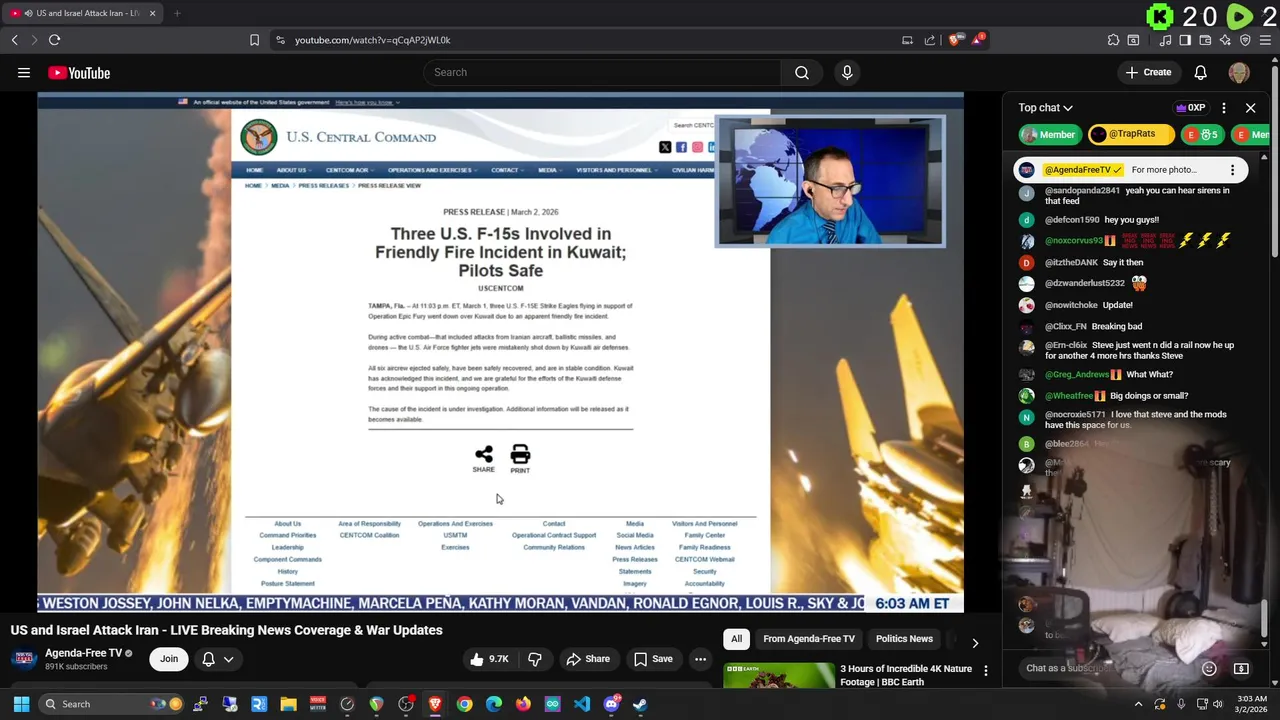Toggle the notification bell for Agenda-Free TV

pyautogui.click(x=208, y=659)
